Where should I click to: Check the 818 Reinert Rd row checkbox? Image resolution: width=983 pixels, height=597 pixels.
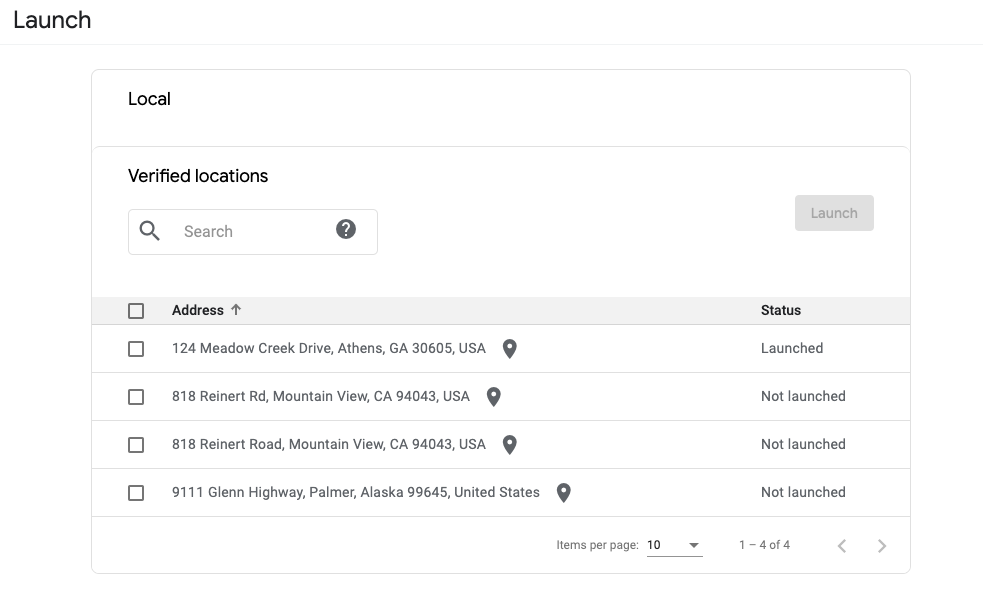(x=136, y=397)
